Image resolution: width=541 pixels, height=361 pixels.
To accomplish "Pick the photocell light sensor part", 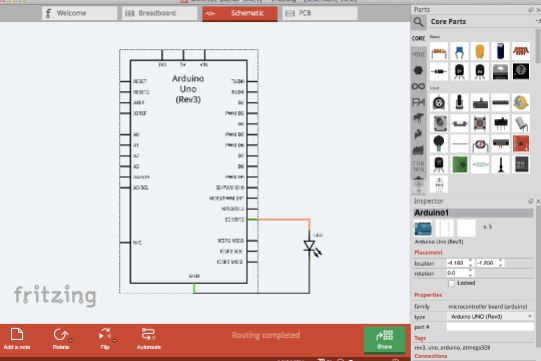I will point(480,144).
